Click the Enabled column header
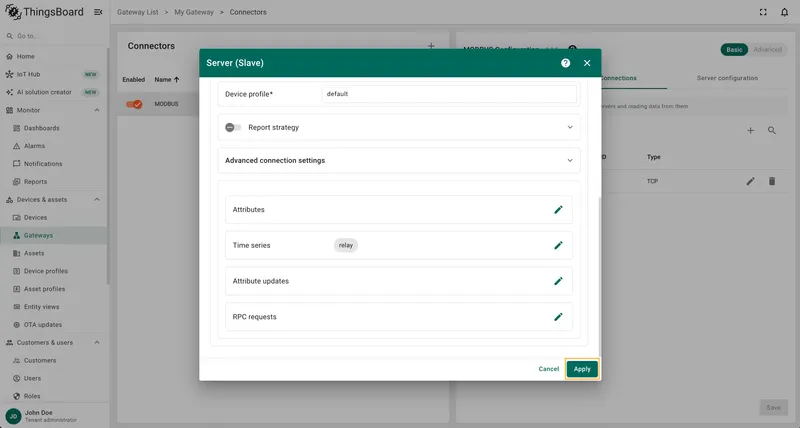The height and width of the screenshot is (428, 800). (134, 80)
